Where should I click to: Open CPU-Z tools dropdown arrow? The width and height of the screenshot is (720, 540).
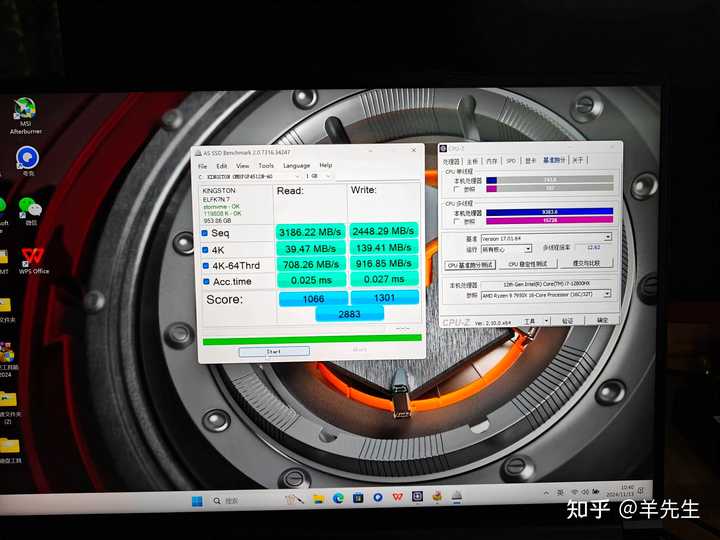point(546,321)
